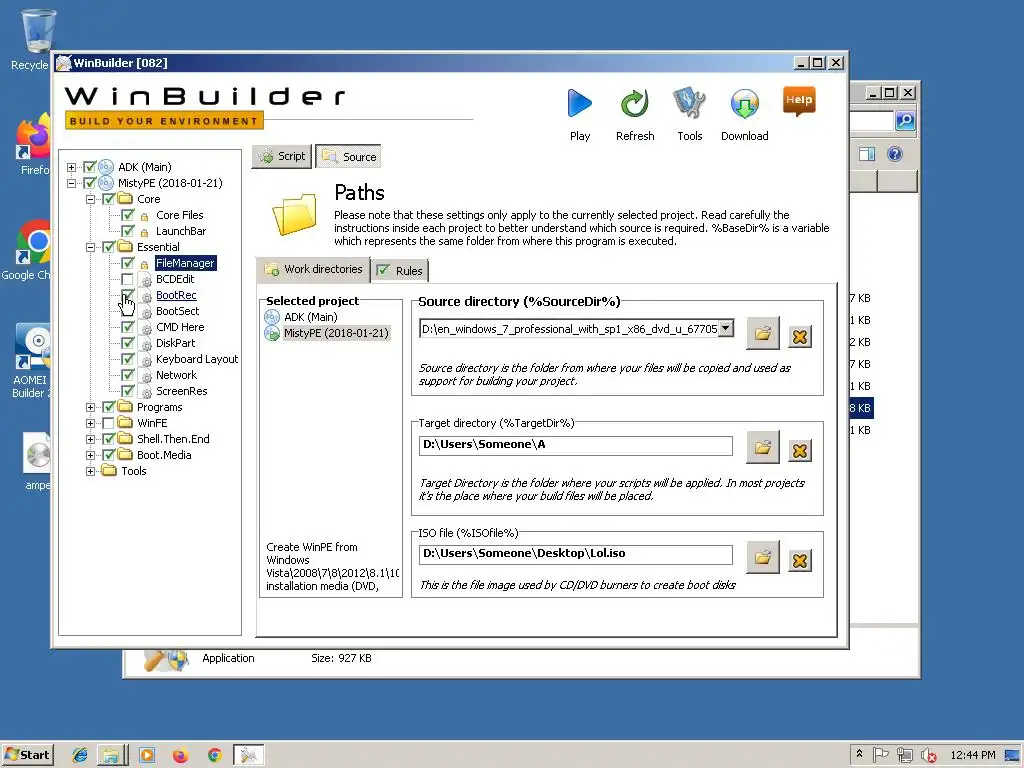
Task: Uncheck the Core Files script
Action: (128, 215)
